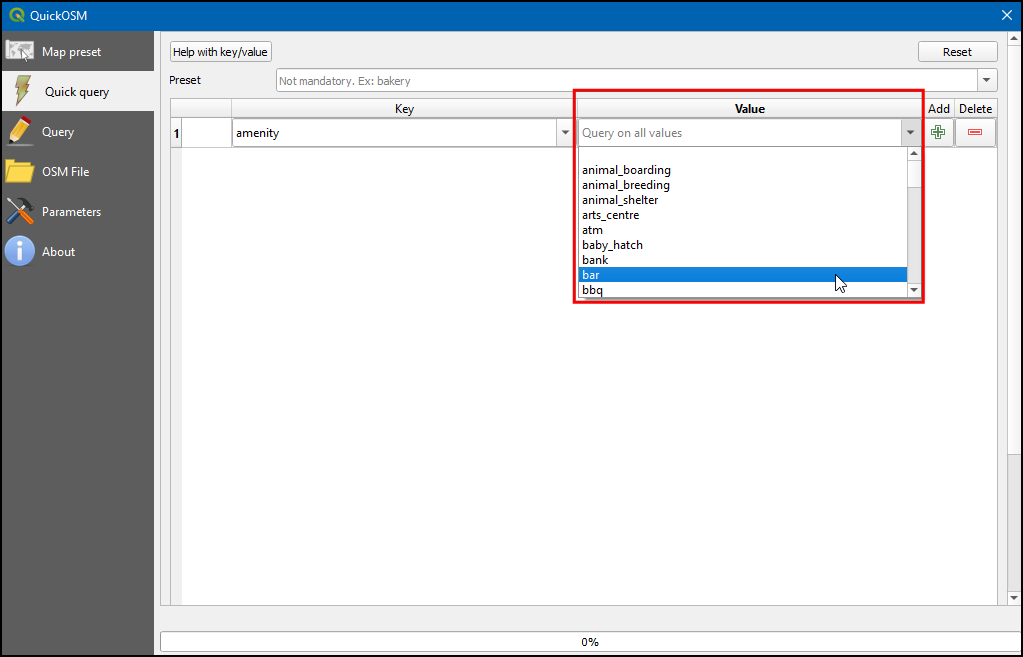Click the 0% progress bar
1023x657 pixels.
pos(589,642)
